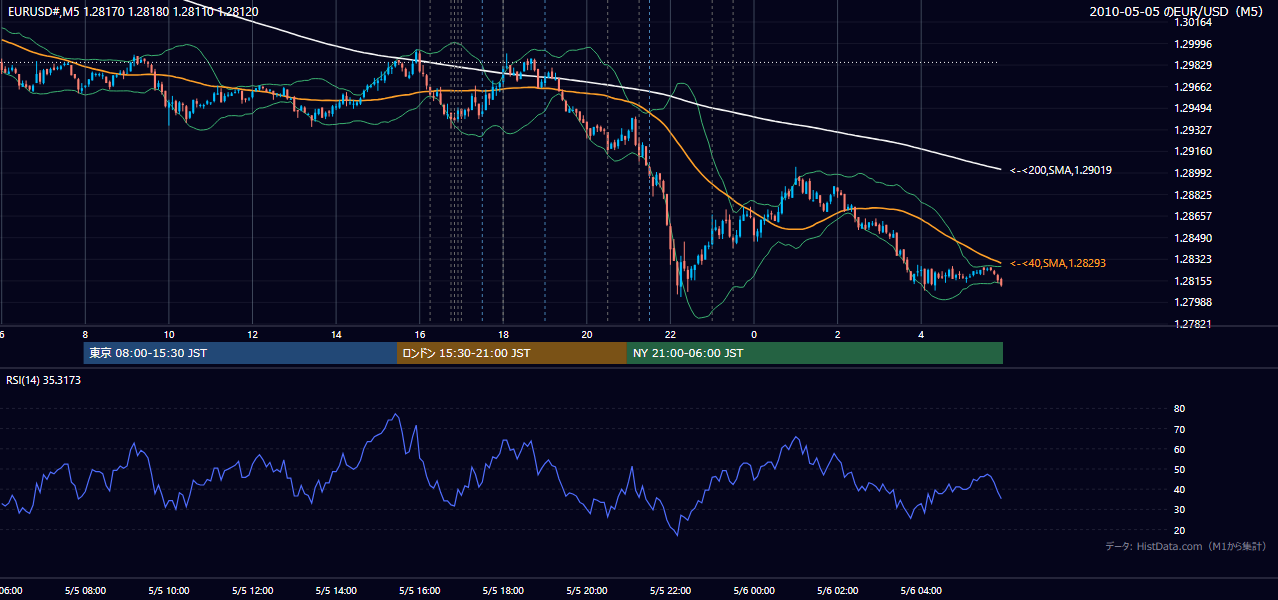Screen dimensions: 1278x600
Task: Click price axis label 1.29160
Action: click(x=1193, y=151)
